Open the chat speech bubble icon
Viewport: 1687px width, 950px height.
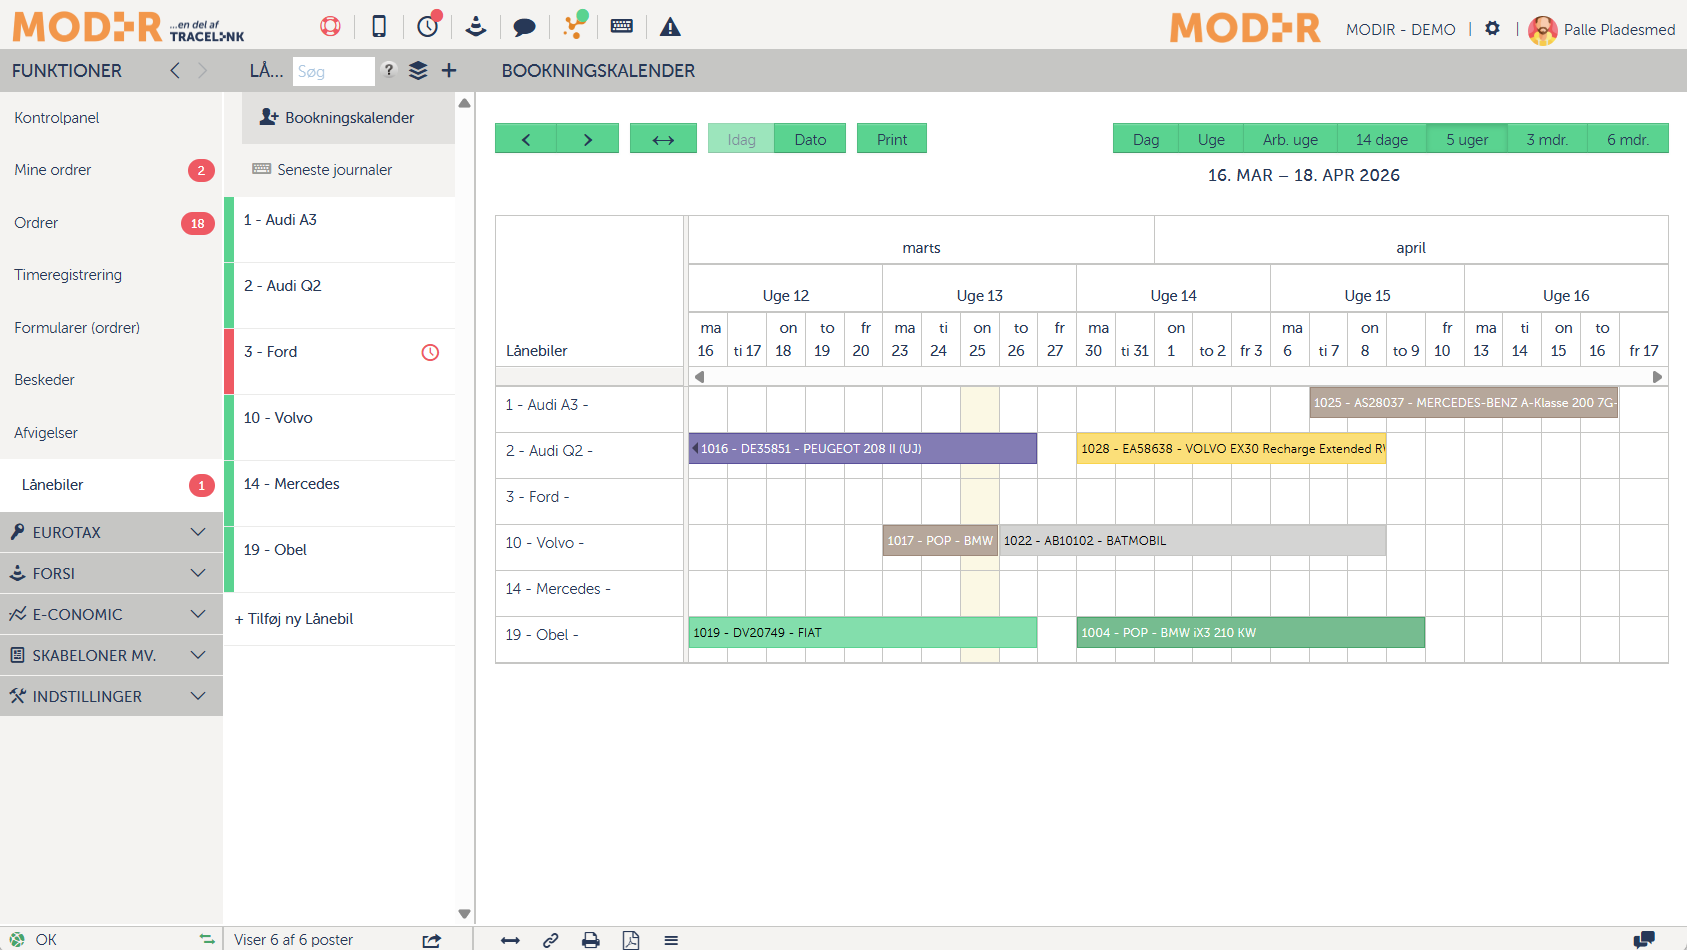coord(524,27)
